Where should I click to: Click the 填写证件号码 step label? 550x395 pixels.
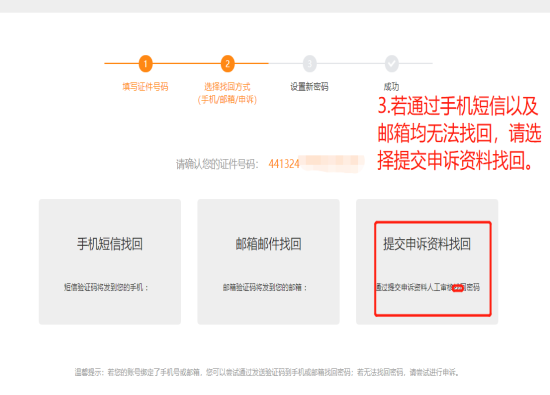pos(145,87)
